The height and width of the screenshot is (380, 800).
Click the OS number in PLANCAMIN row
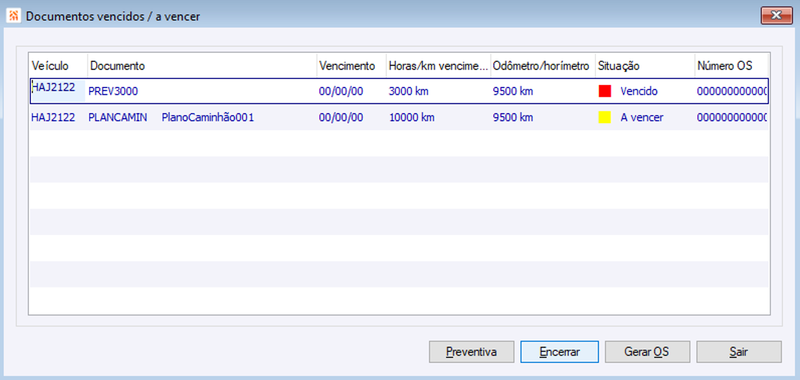coord(732,118)
